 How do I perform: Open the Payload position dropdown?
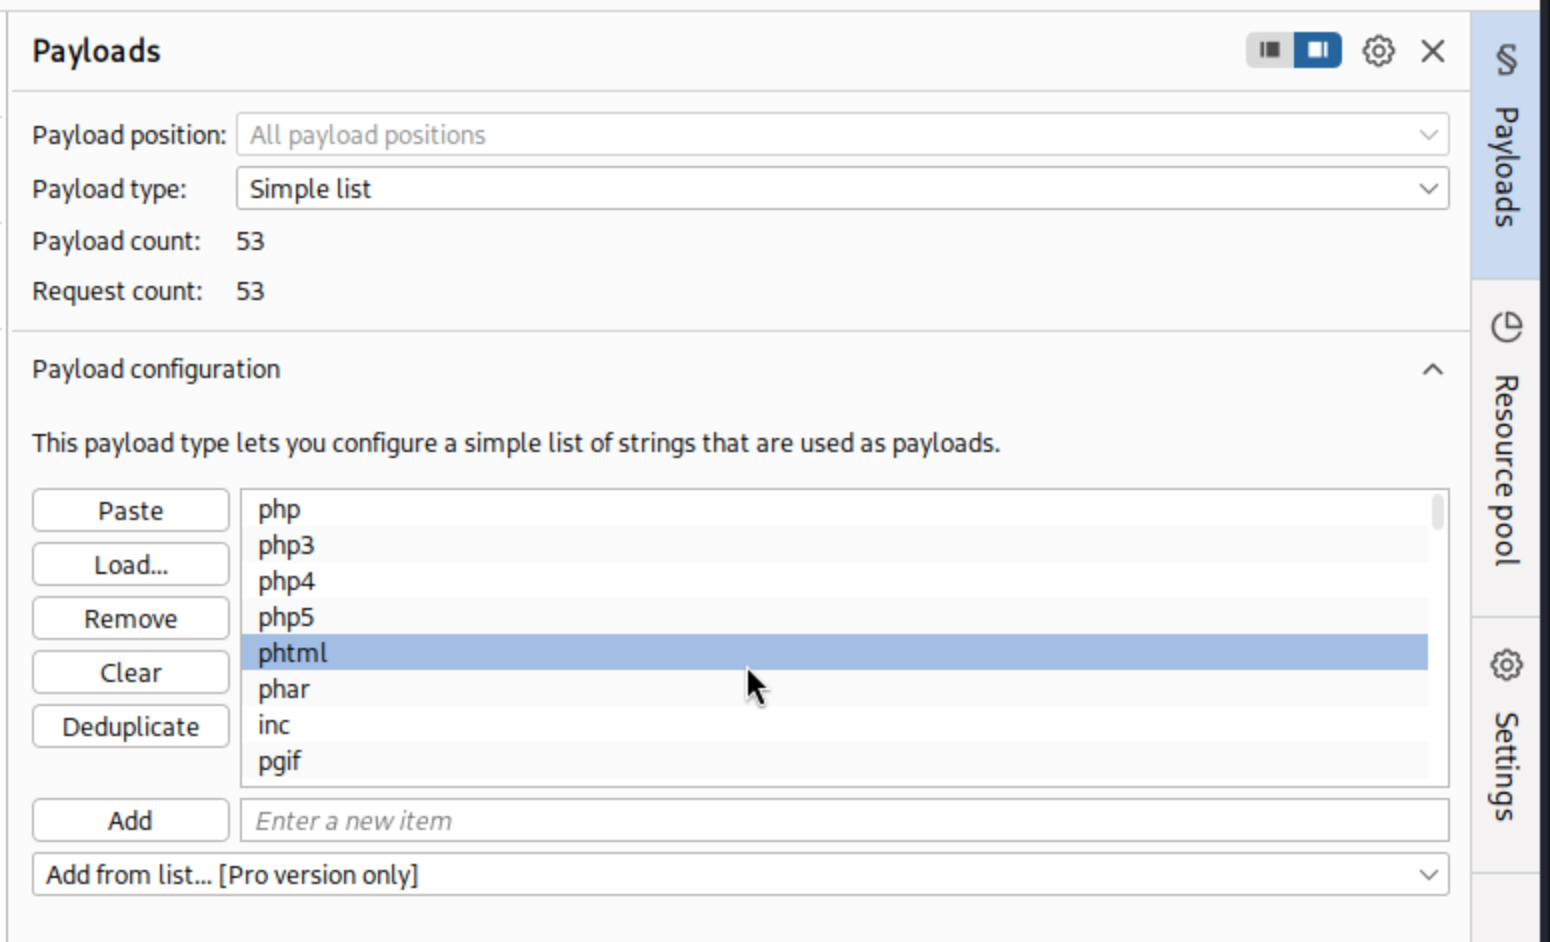pyautogui.click(x=842, y=135)
